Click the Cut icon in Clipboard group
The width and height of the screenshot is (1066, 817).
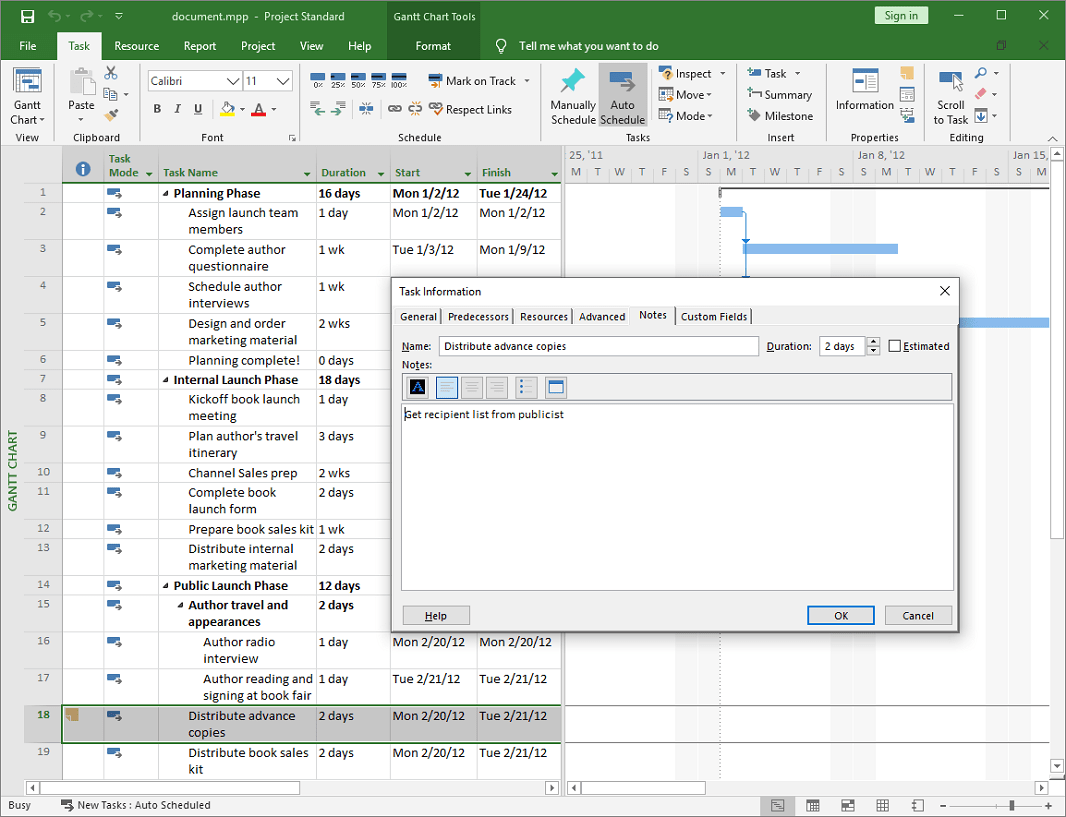point(111,72)
